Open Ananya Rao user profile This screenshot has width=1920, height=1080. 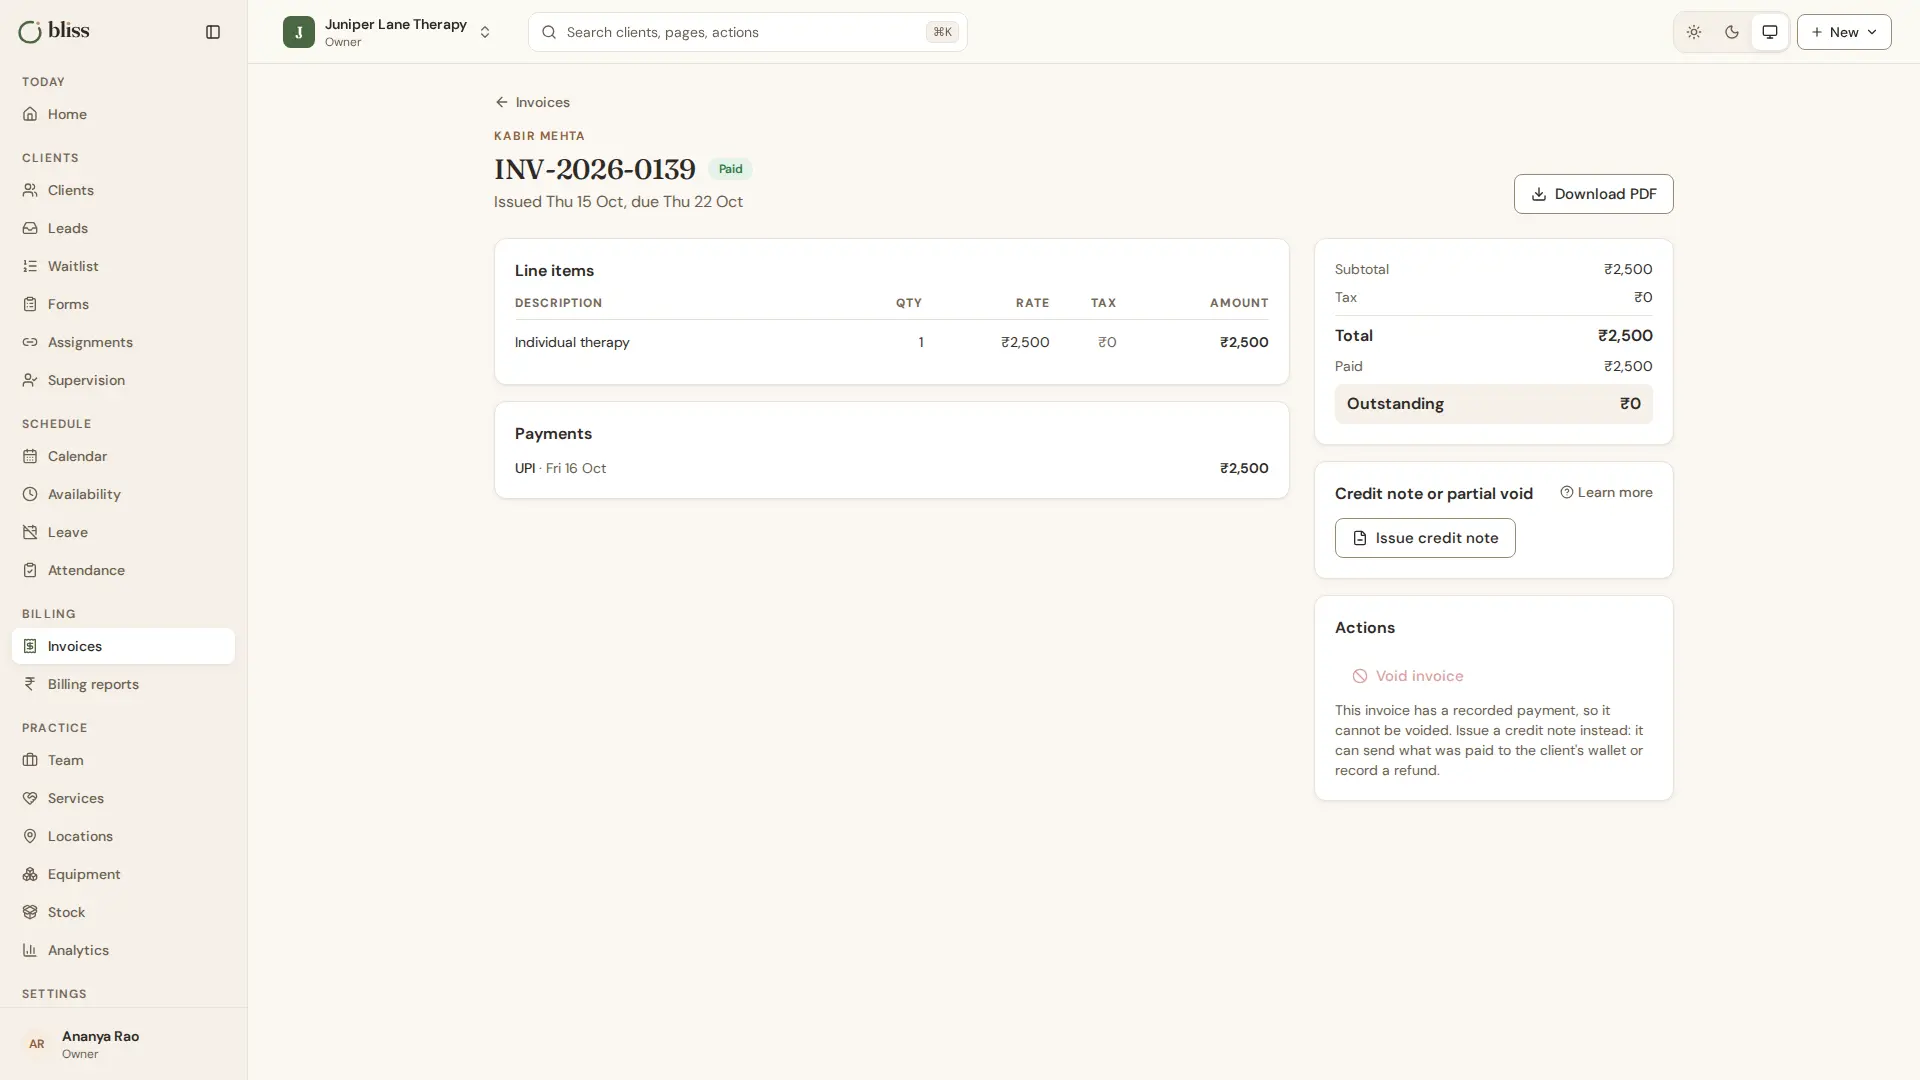pyautogui.click(x=123, y=1044)
